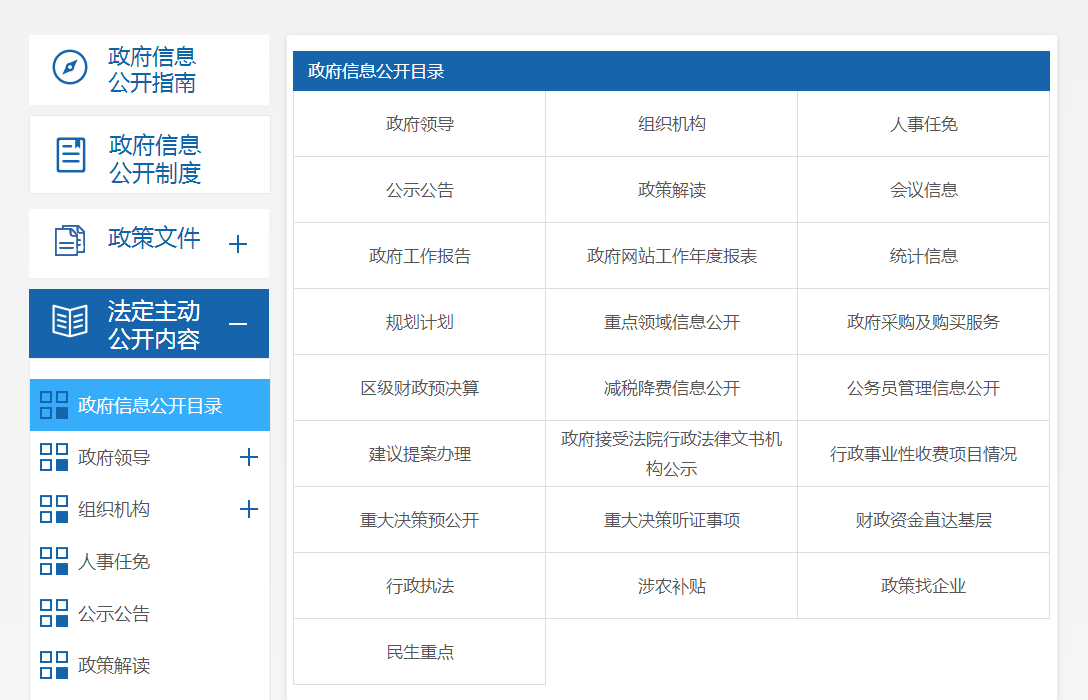This screenshot has height=700, width=1088.
Task: Click the compass icon beside 政府信息公开指南
Action: 70,68
